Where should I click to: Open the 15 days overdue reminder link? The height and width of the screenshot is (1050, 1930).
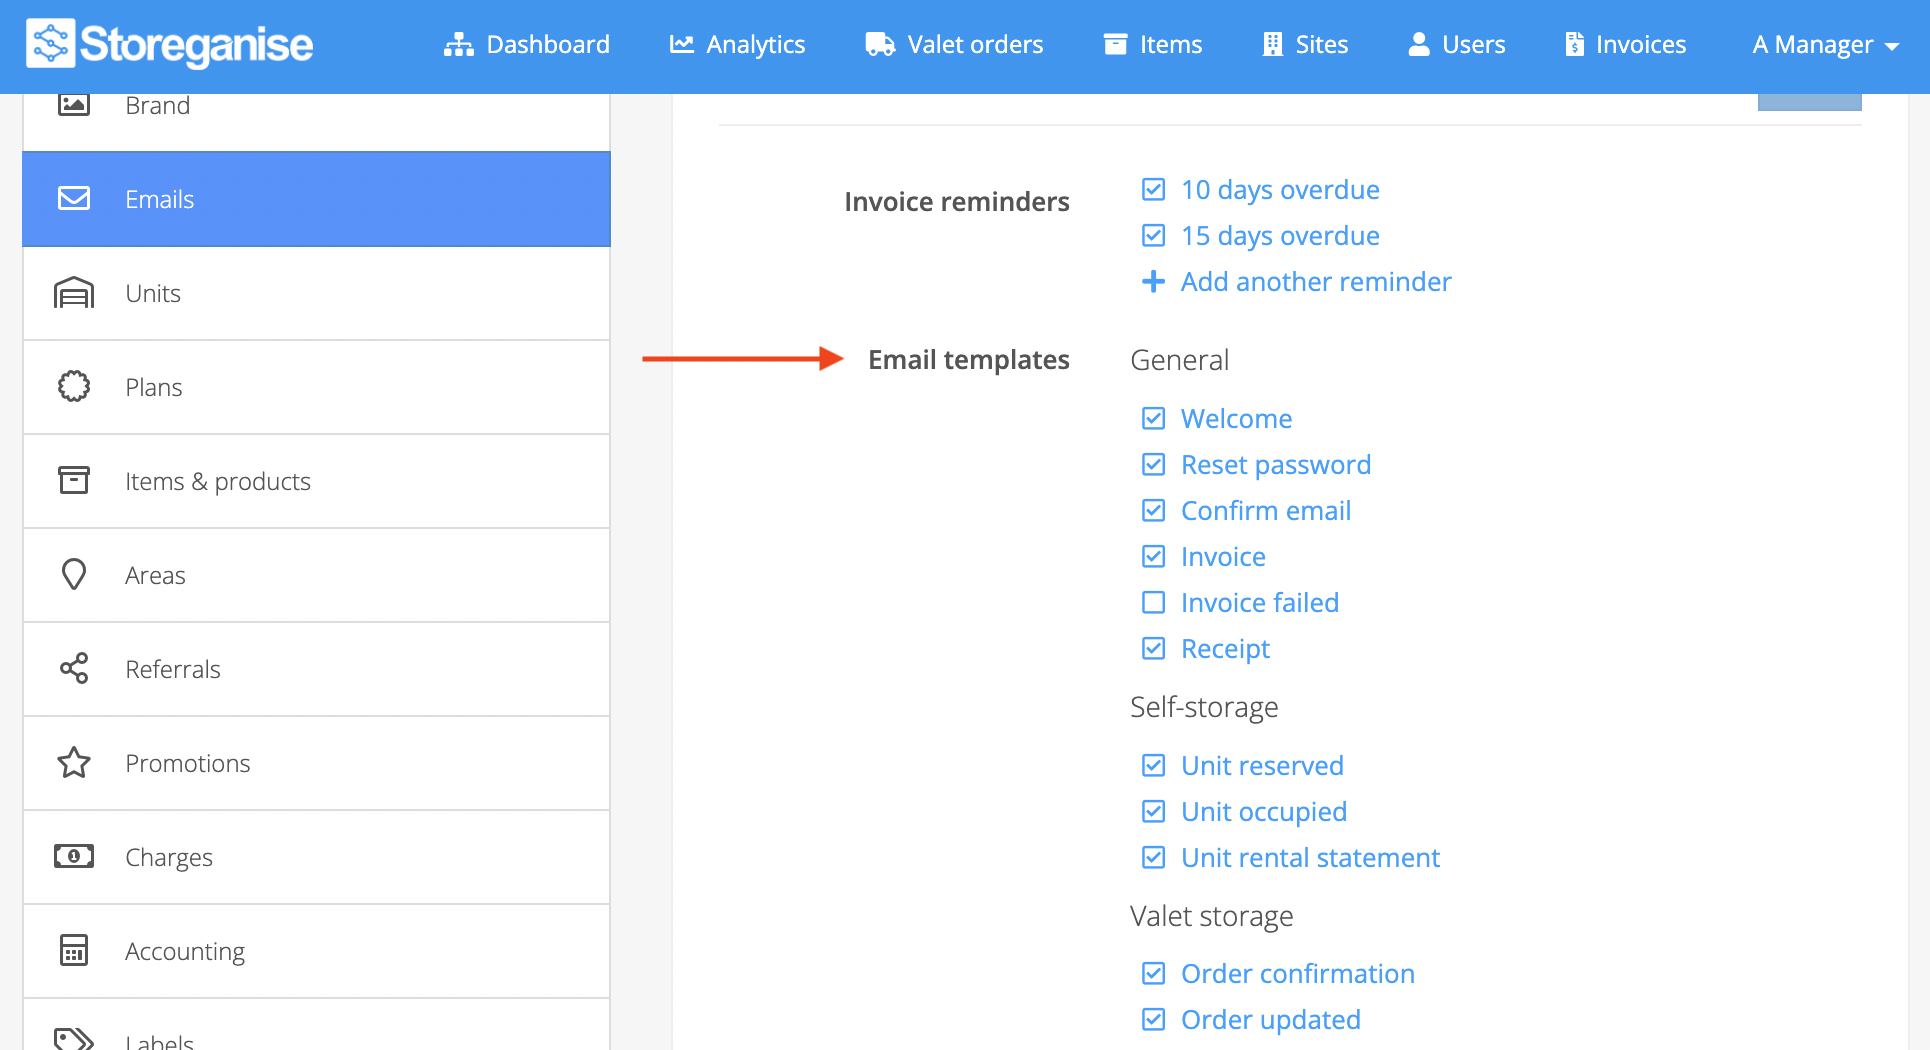(1280, 236)
